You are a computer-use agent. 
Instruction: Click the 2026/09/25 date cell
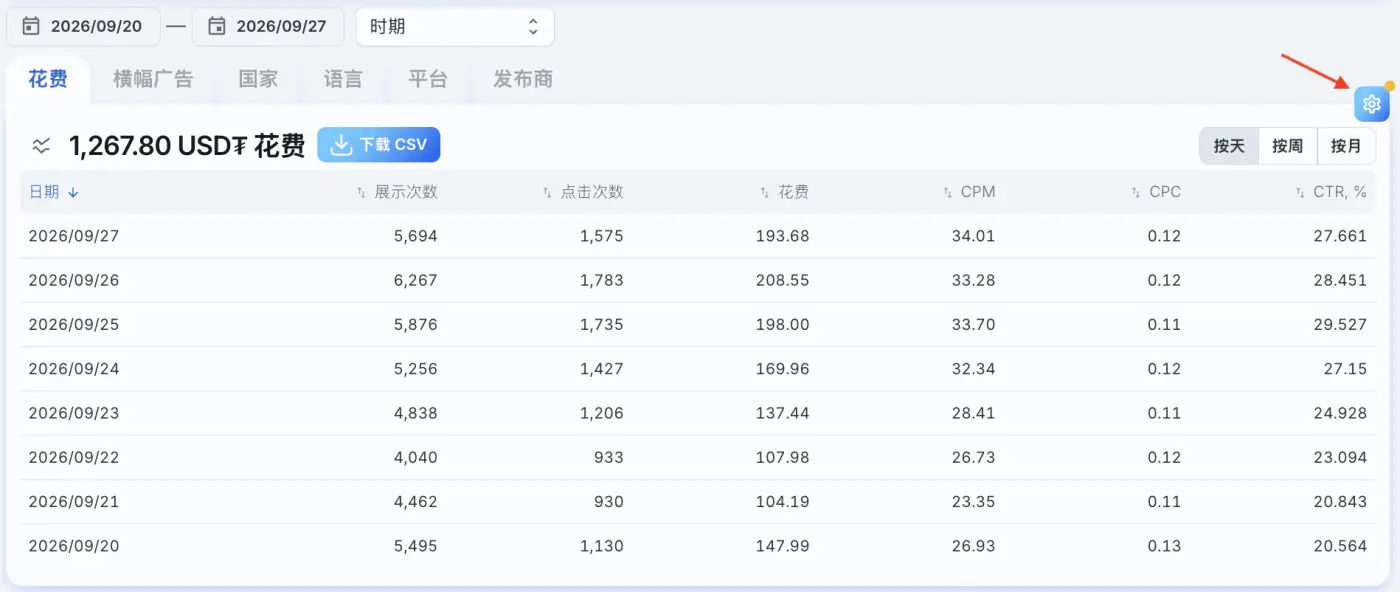click(74, 324)
